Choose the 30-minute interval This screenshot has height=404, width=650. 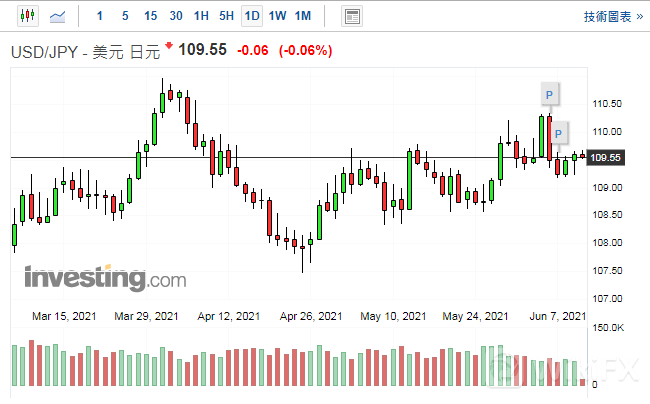176,16
